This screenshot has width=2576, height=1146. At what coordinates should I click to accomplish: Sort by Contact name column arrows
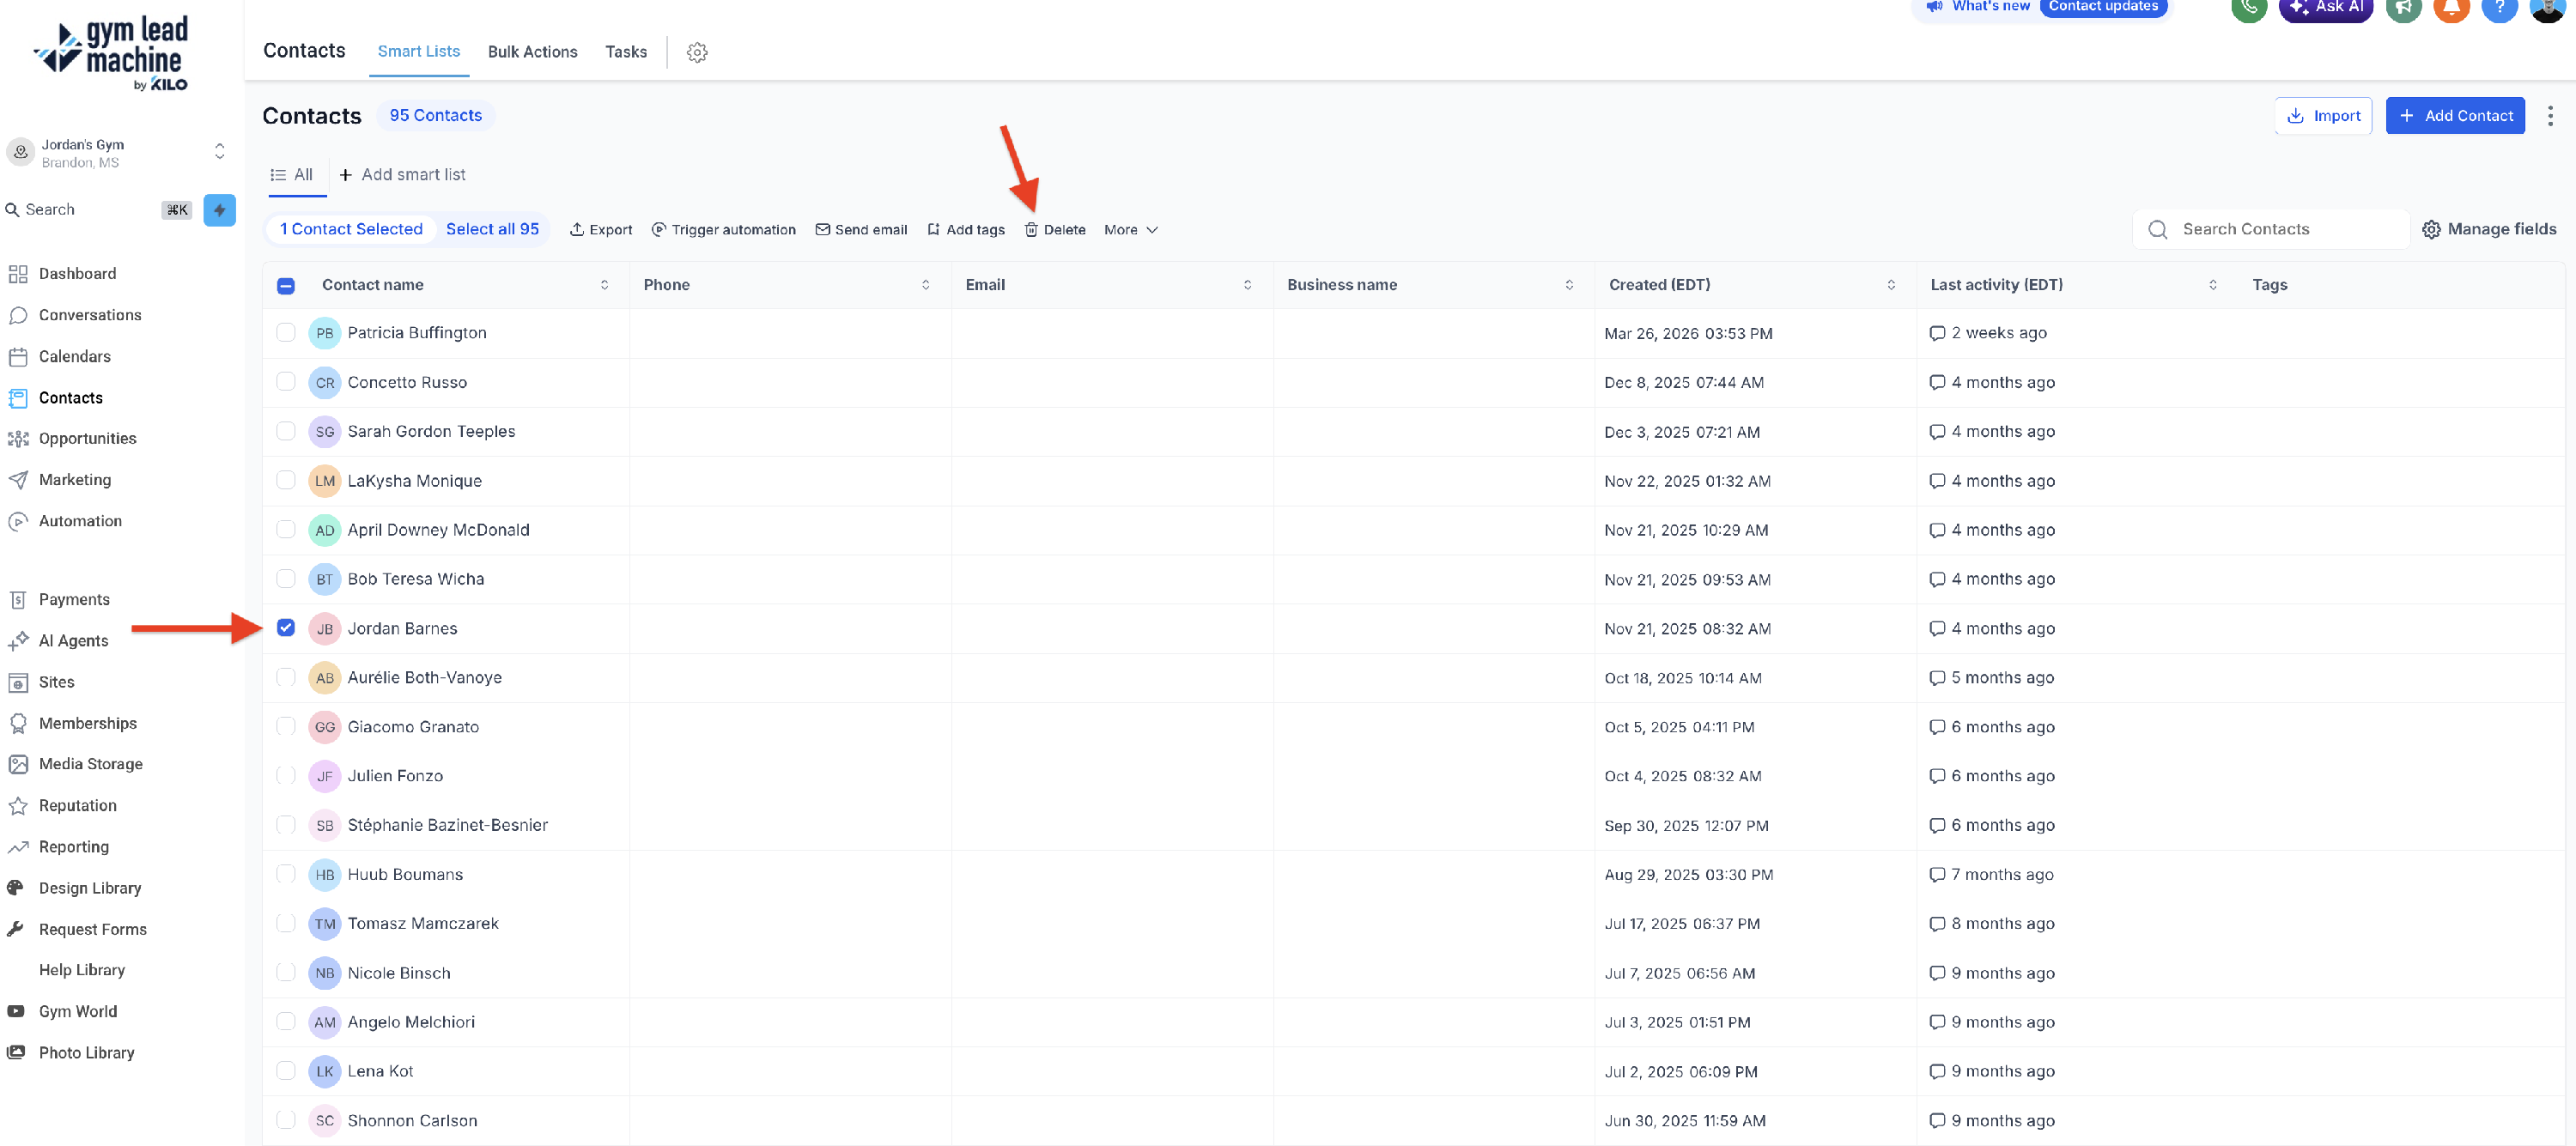click(x=604, y=285)
